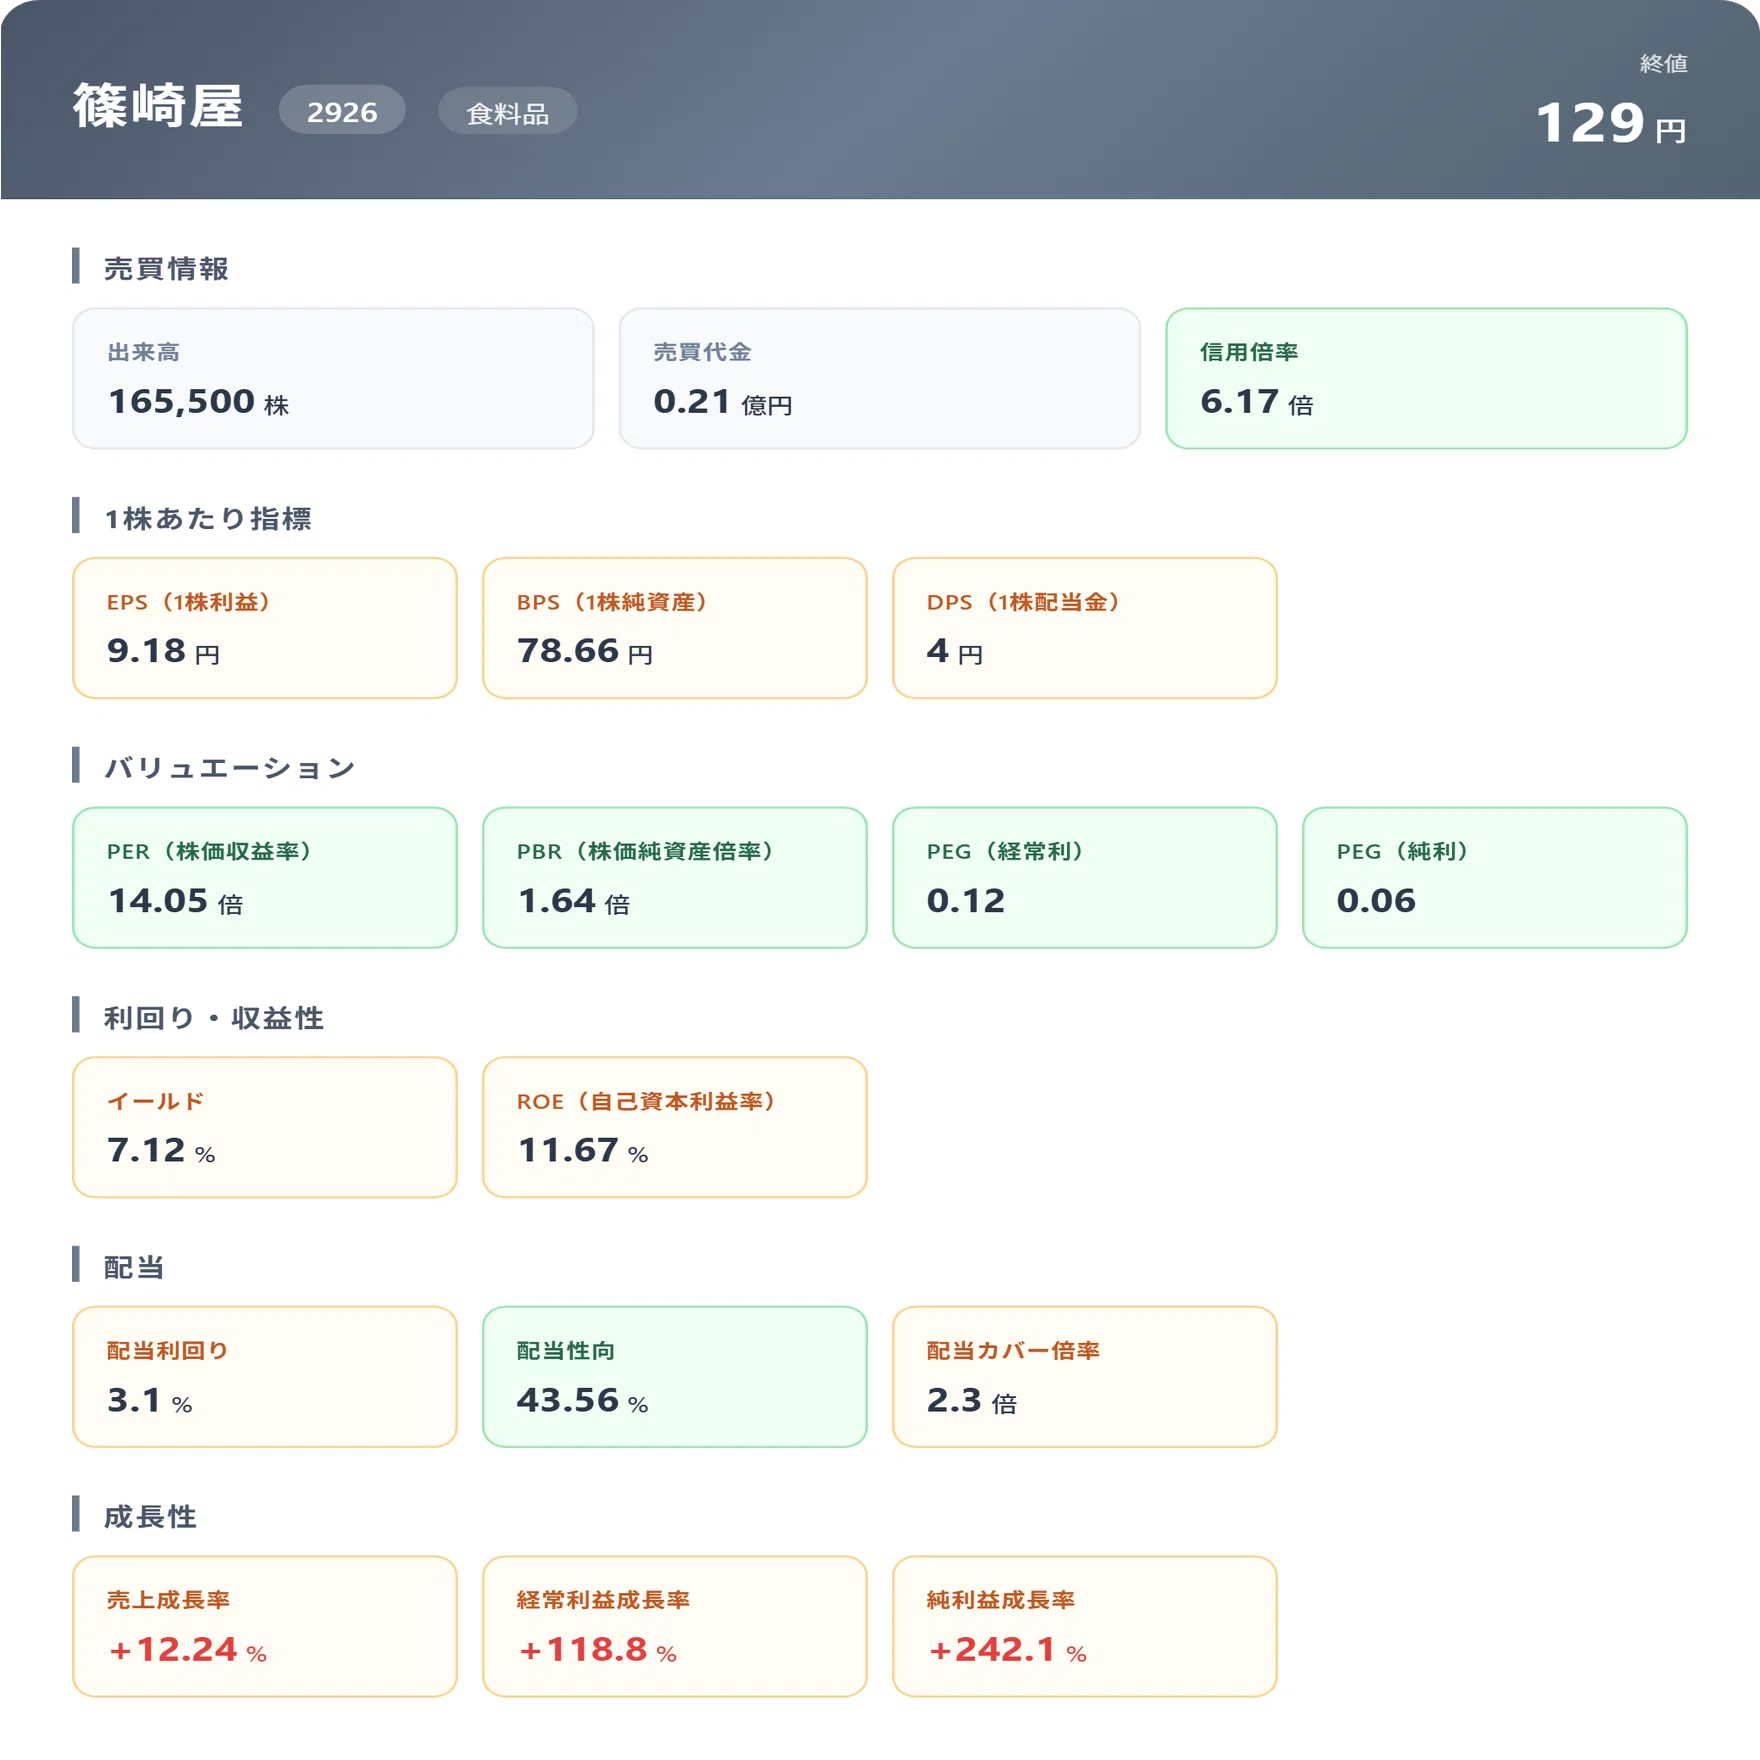Select the 配当性向 card
This screenshot has width=1760, height=1760.
coord(675,1376)
